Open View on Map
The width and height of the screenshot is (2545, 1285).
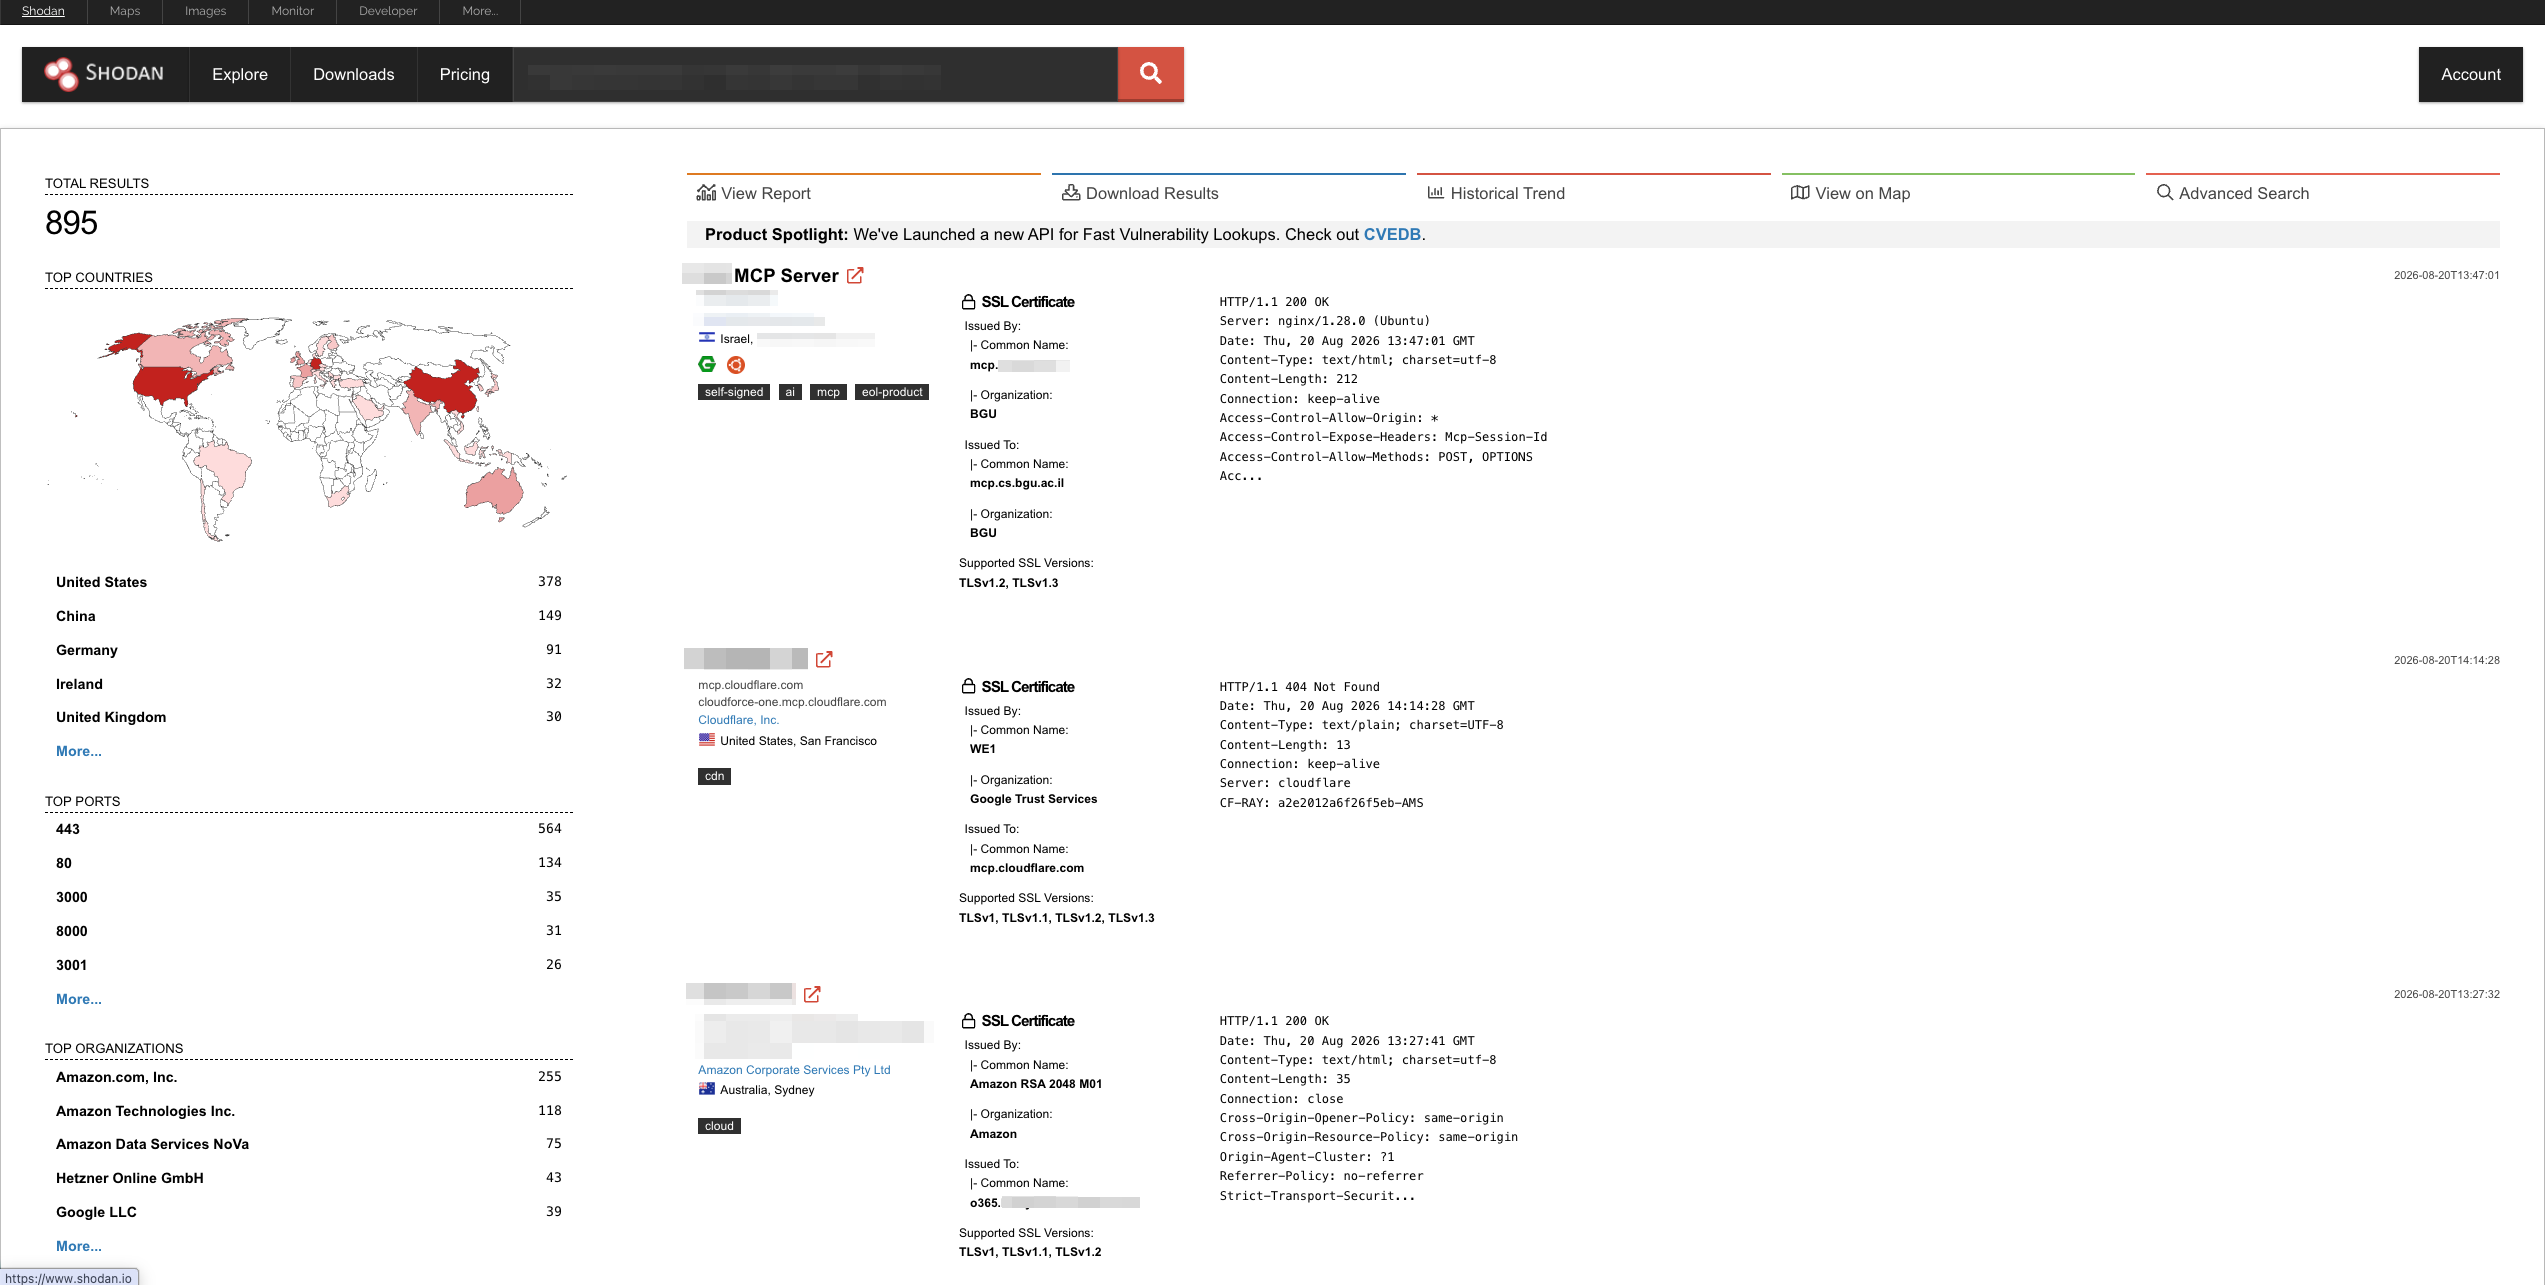click(x=1851, y=193)
